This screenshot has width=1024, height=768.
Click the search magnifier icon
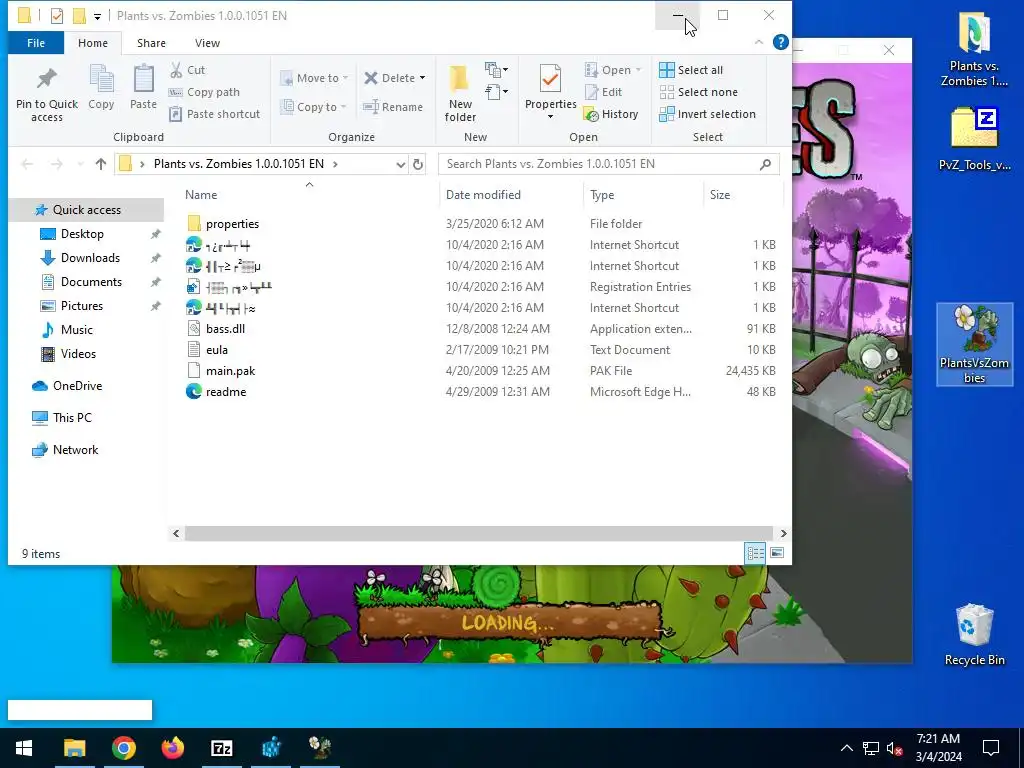pos(765,164)
